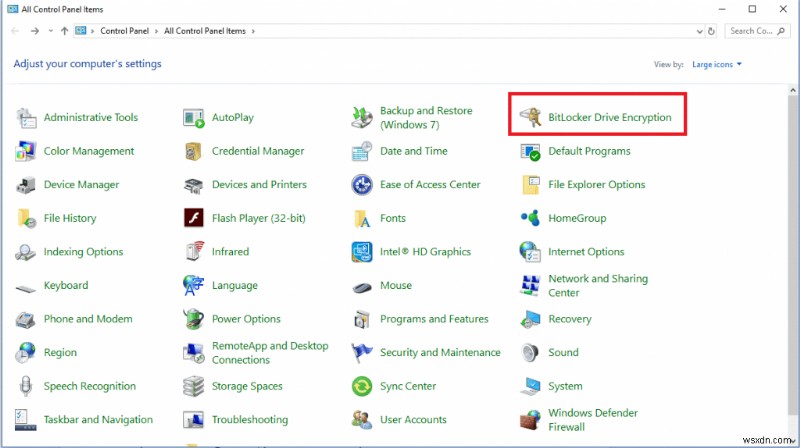The height and width of the screenshot is (448, 800).
Task: Open the View by Large icons dropdown
Action: click(x=716, y=64)
